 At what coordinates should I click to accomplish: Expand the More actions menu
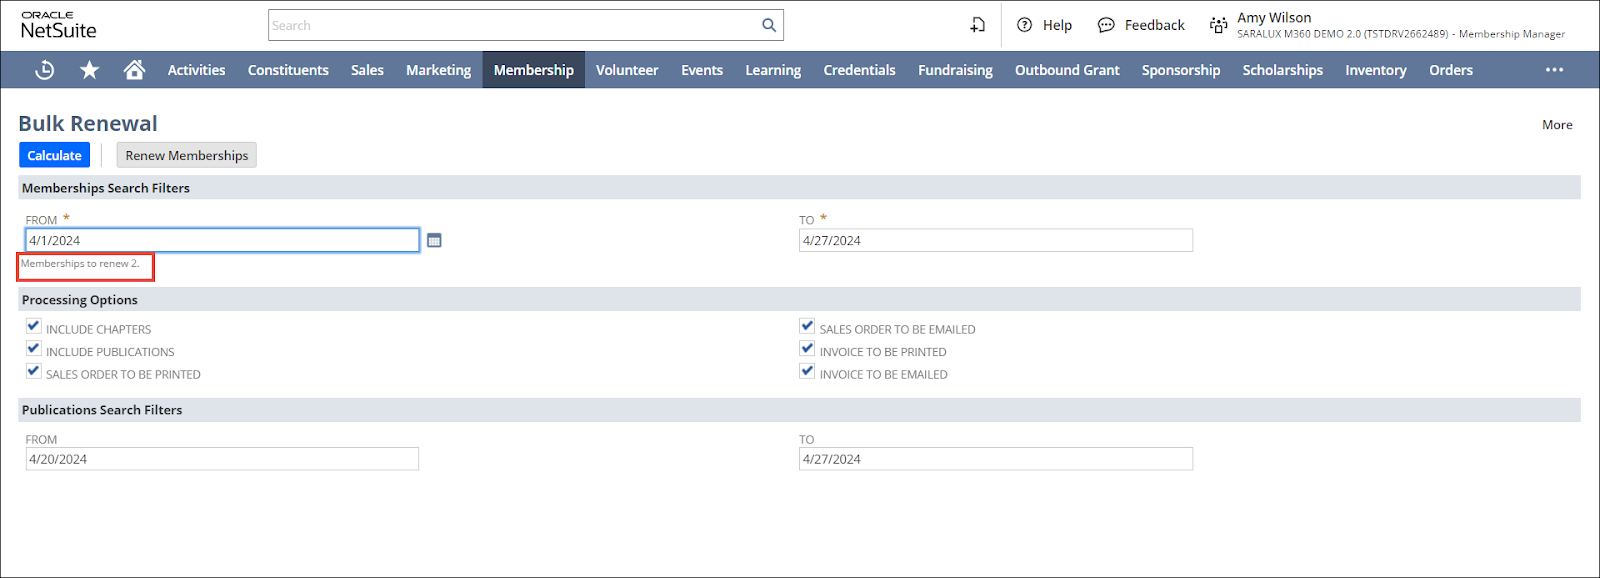click(x=1556, y=125)
